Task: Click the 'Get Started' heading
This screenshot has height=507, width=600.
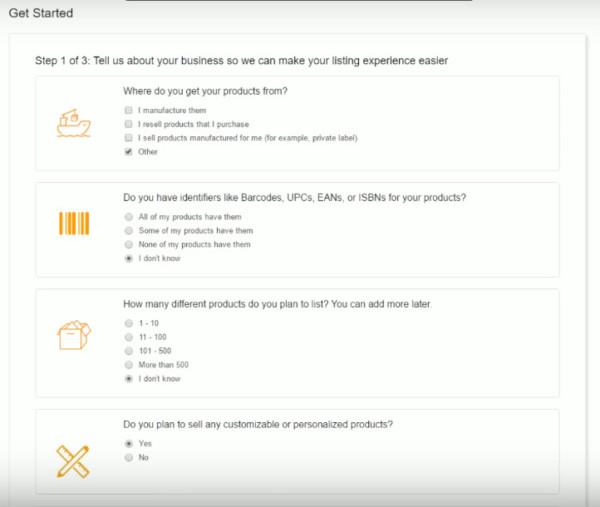Action: tap(41, 13)
